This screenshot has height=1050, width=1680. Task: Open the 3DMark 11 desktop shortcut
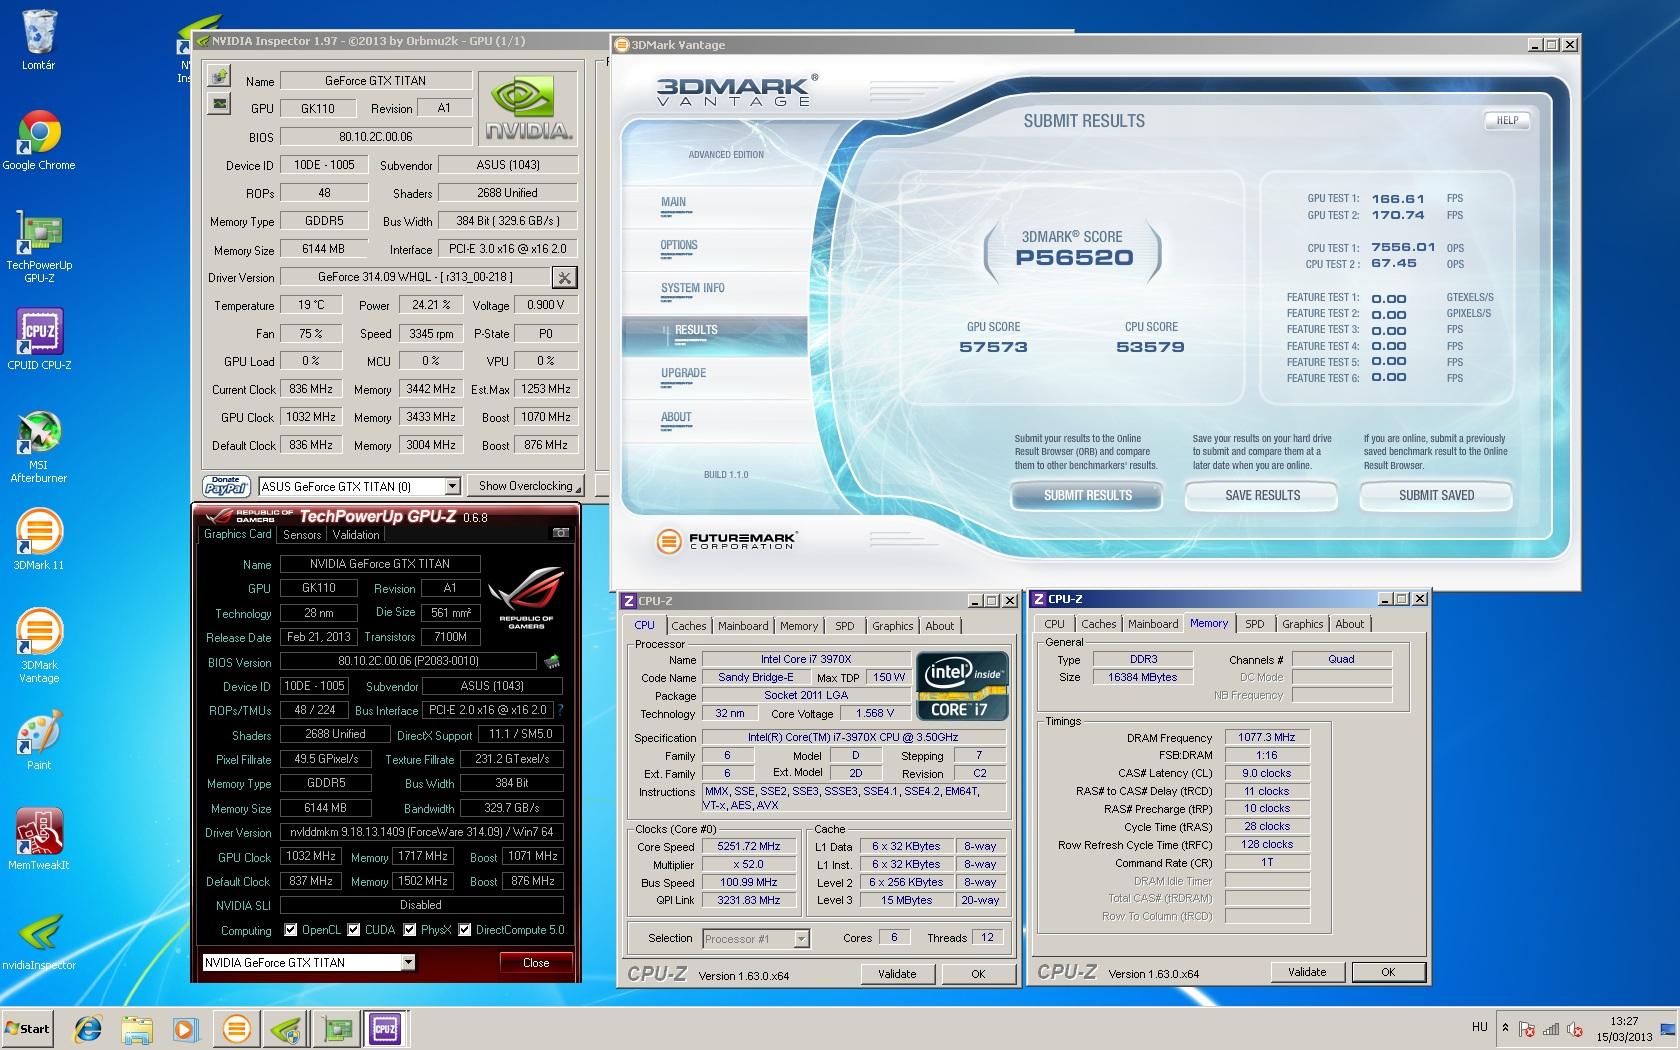39,540
